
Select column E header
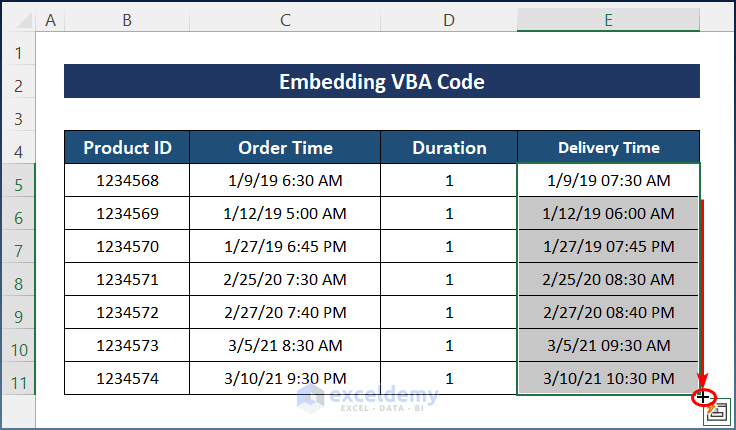608,17
